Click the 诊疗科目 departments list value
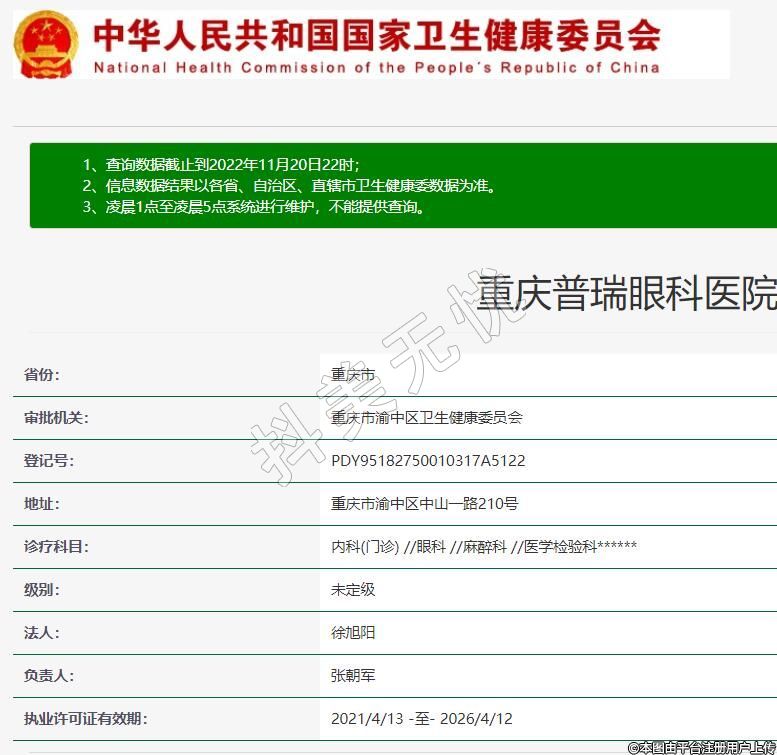The image size is (777, 755). (x=483, y=547)
